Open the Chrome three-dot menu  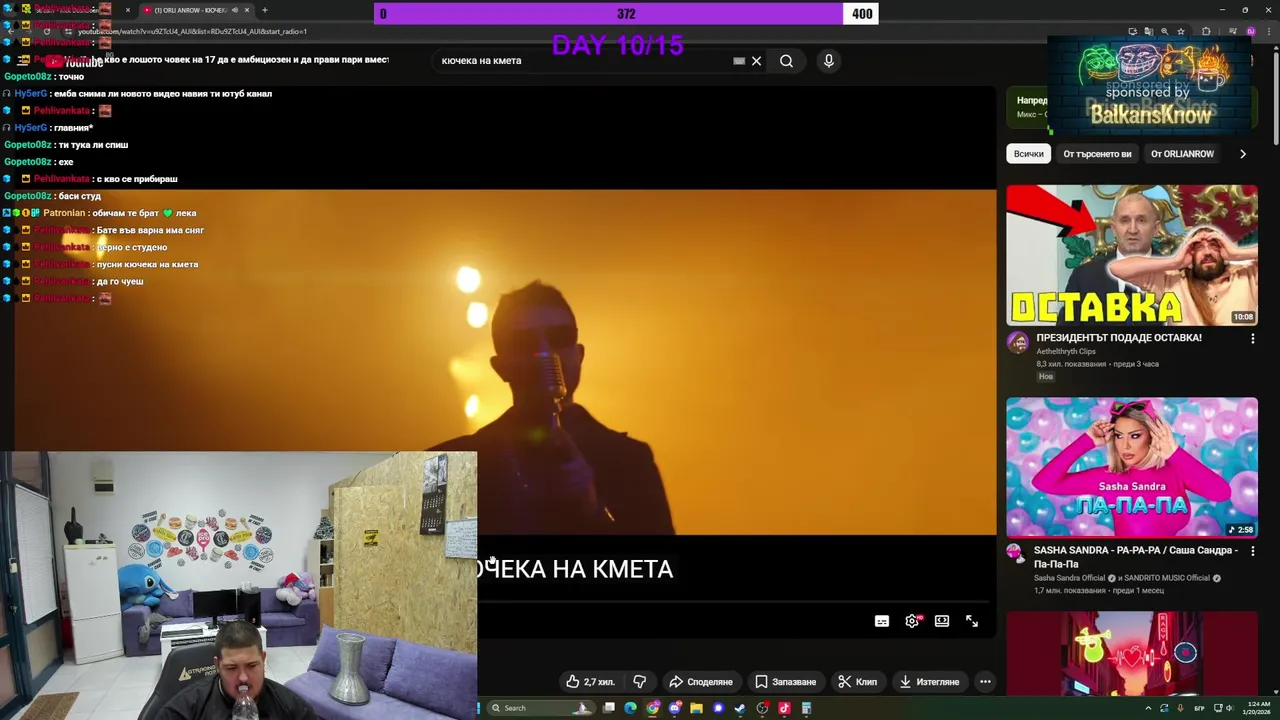(x=1269, y=31)
